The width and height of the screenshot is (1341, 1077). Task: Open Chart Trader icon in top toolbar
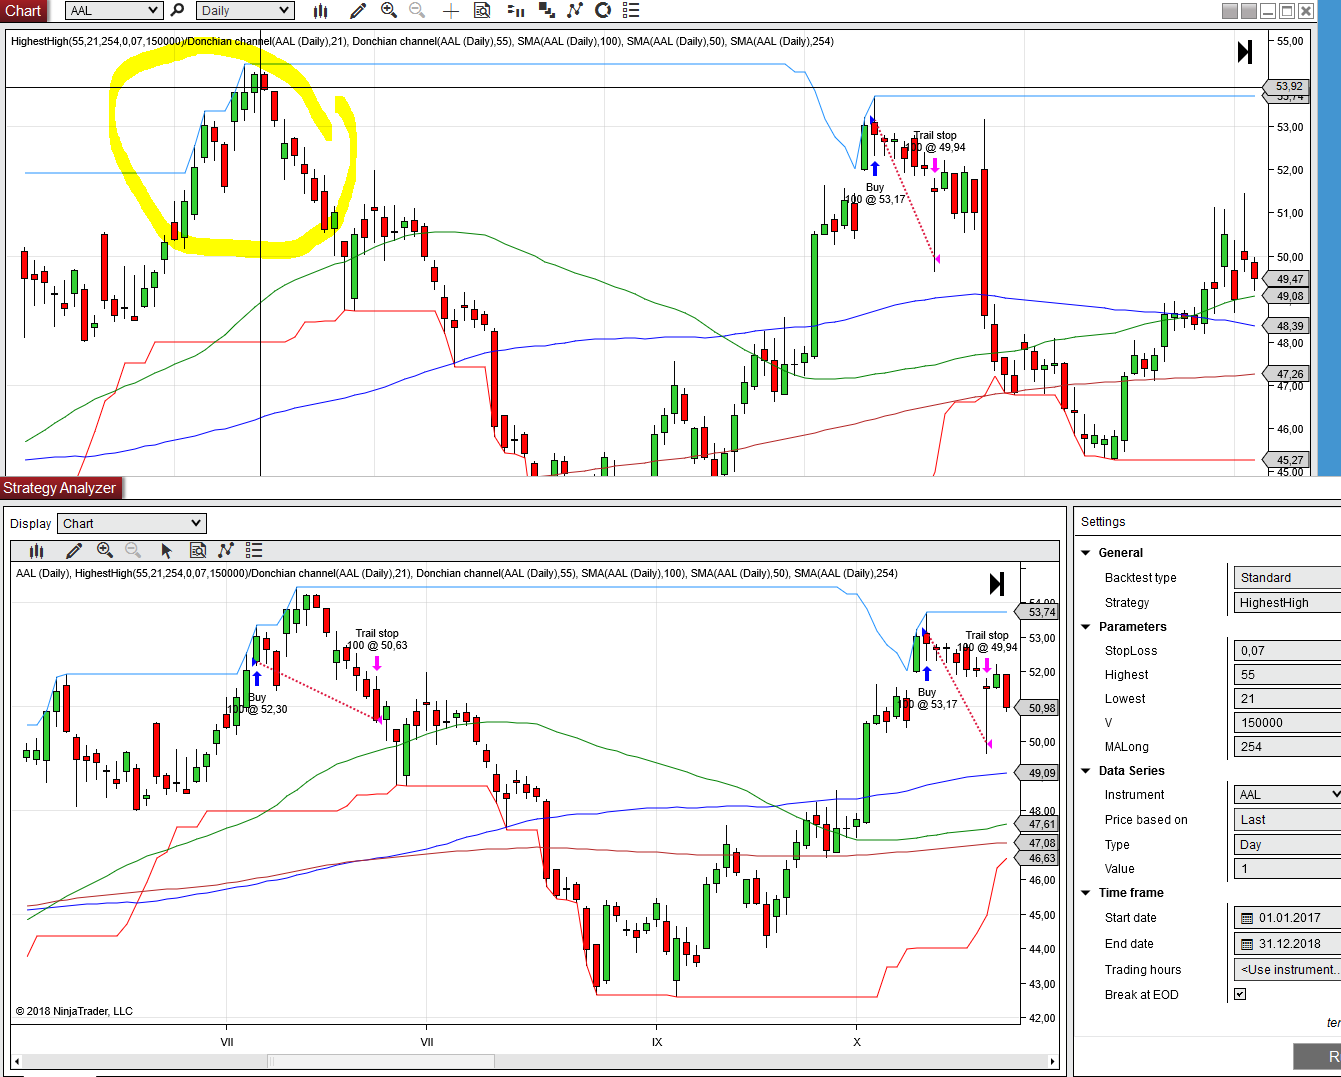516,10
